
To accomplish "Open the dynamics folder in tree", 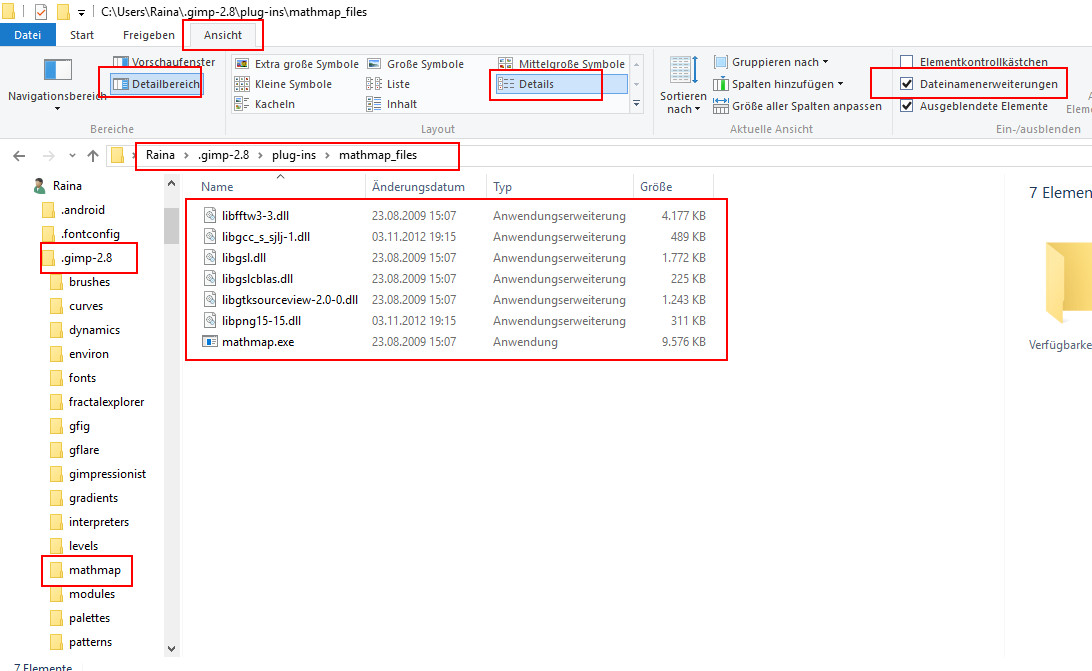I will coord(94,330).
